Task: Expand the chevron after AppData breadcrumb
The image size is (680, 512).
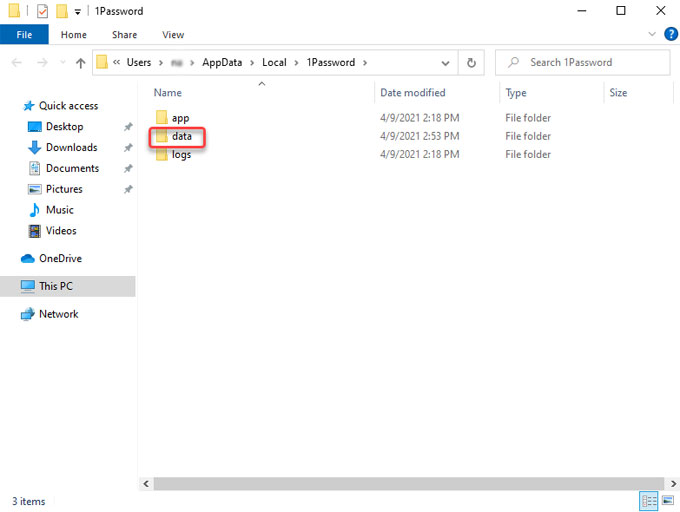Action: [x=252, y=63]
